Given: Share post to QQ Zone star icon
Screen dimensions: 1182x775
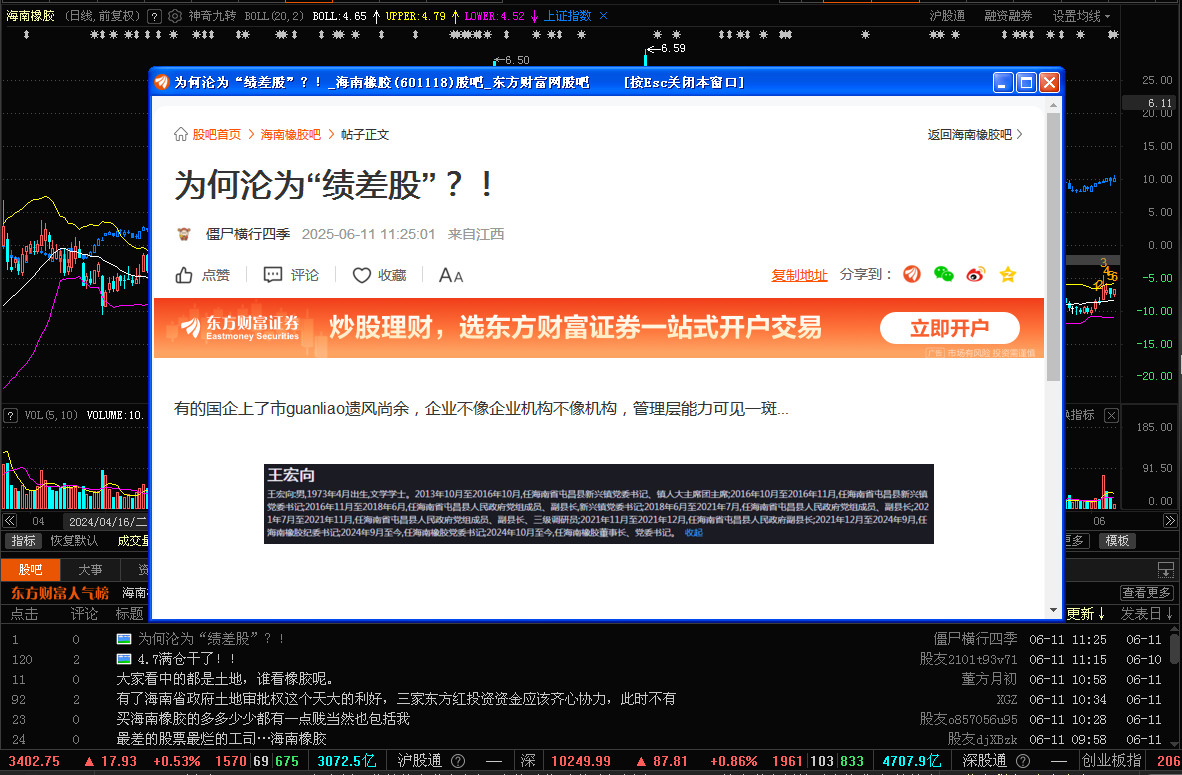Looking at the screenshot, I should point(1008,274).
